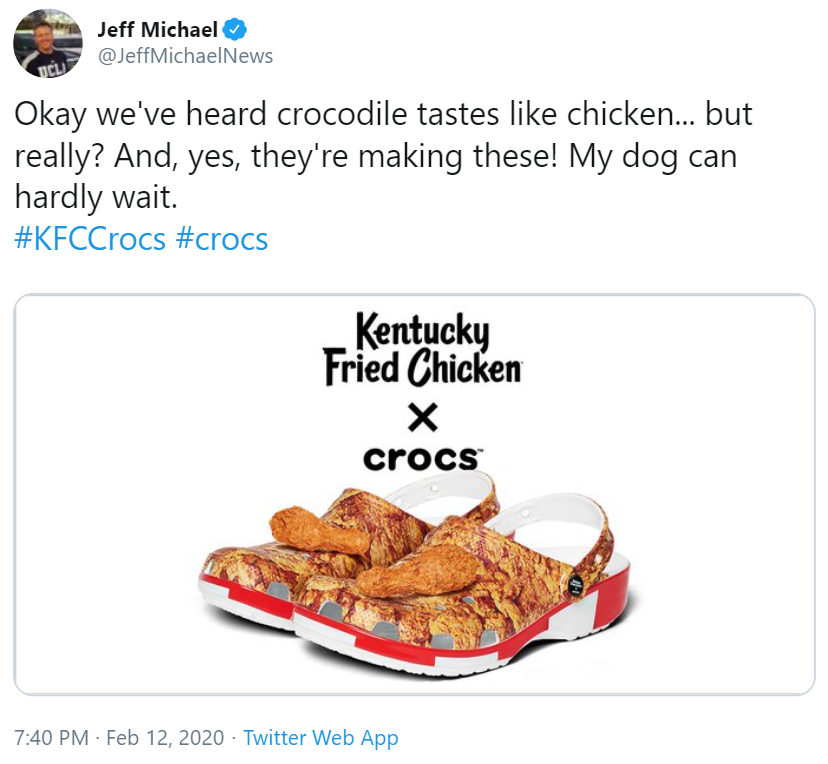Click the empty white area left of shoes

pyautogui.click(x=100, y=500)
